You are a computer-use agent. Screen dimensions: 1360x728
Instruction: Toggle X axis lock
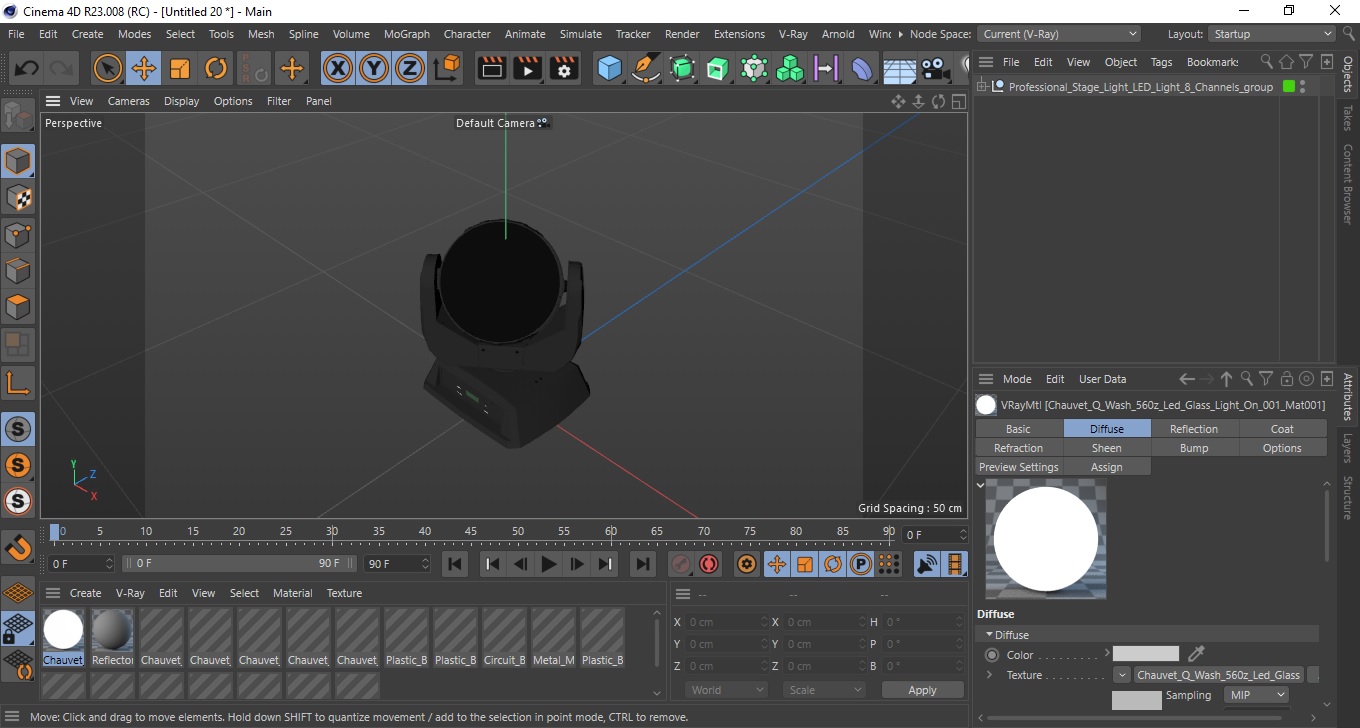coord(338,68)
